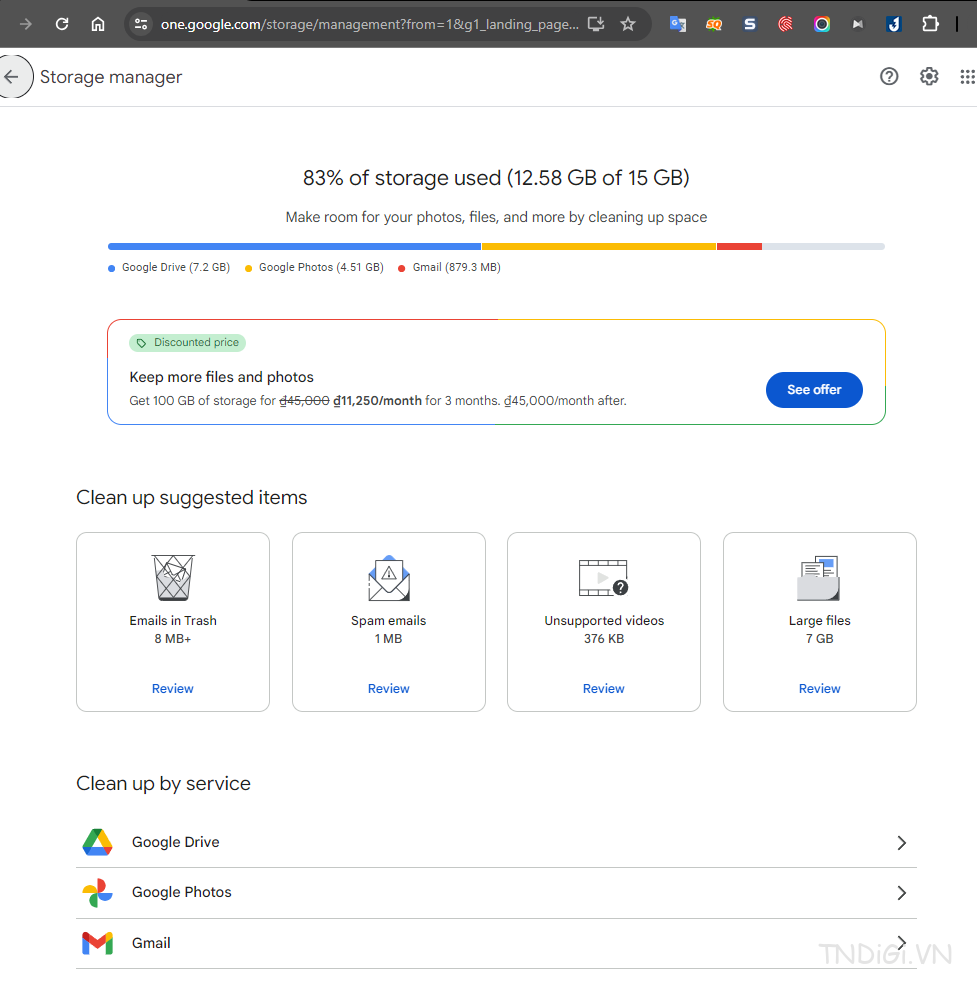977x989 pixels.
Task: Click the Spam emails envelope icon
Action: point(389,578)
